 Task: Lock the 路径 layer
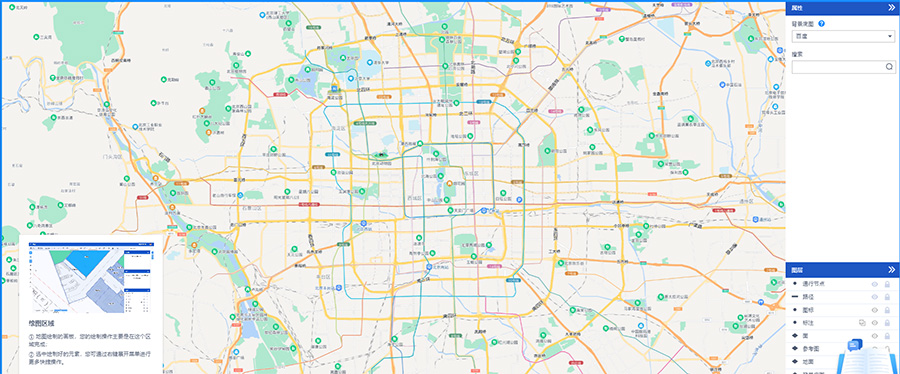(x=887, y=297)
